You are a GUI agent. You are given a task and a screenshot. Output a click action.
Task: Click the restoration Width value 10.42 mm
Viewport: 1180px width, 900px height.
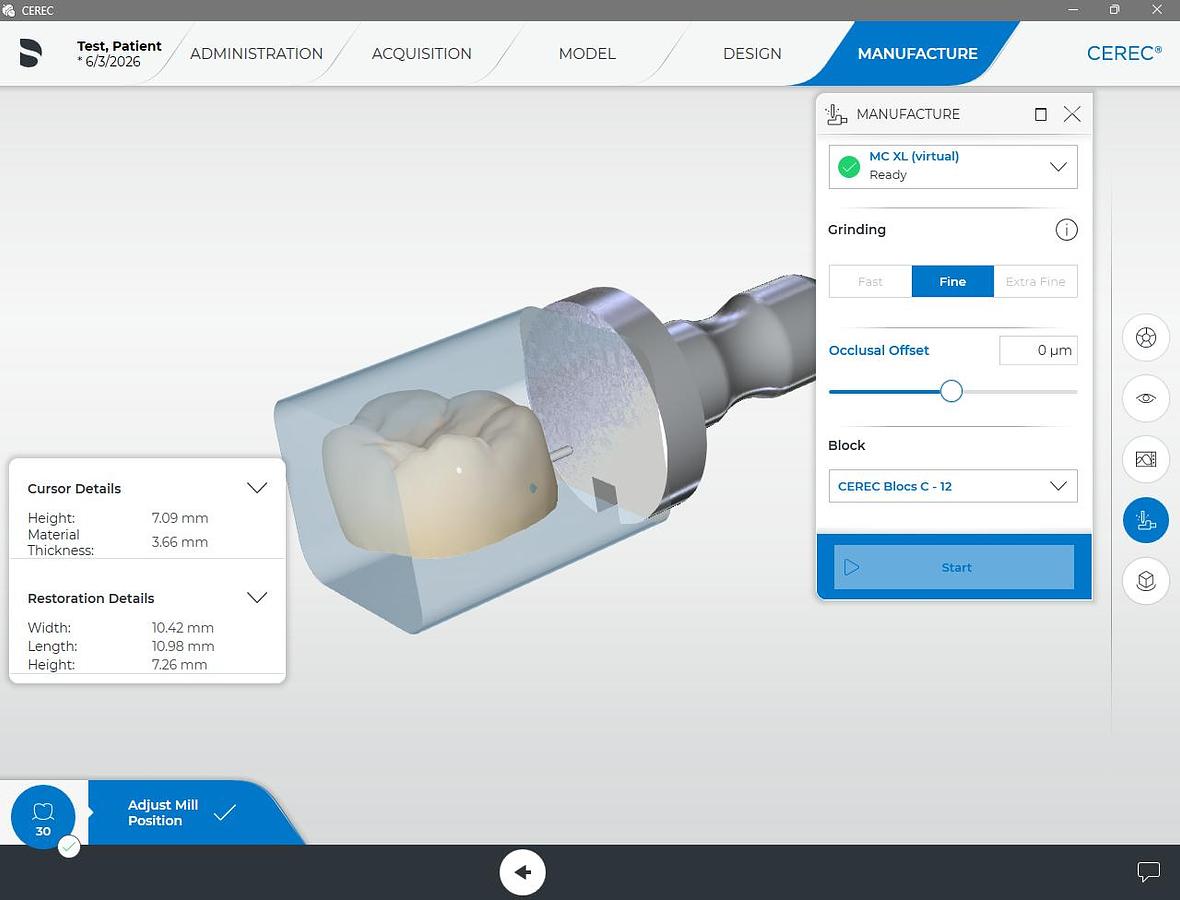click(183, 628)
